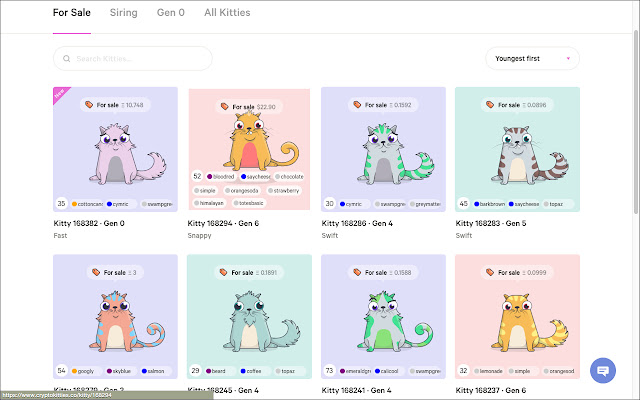The width and height of the screenshot is (640, 400).
Task: Open the salmon blue-striped cat priced at 3
Action: [x=115, y=316]
